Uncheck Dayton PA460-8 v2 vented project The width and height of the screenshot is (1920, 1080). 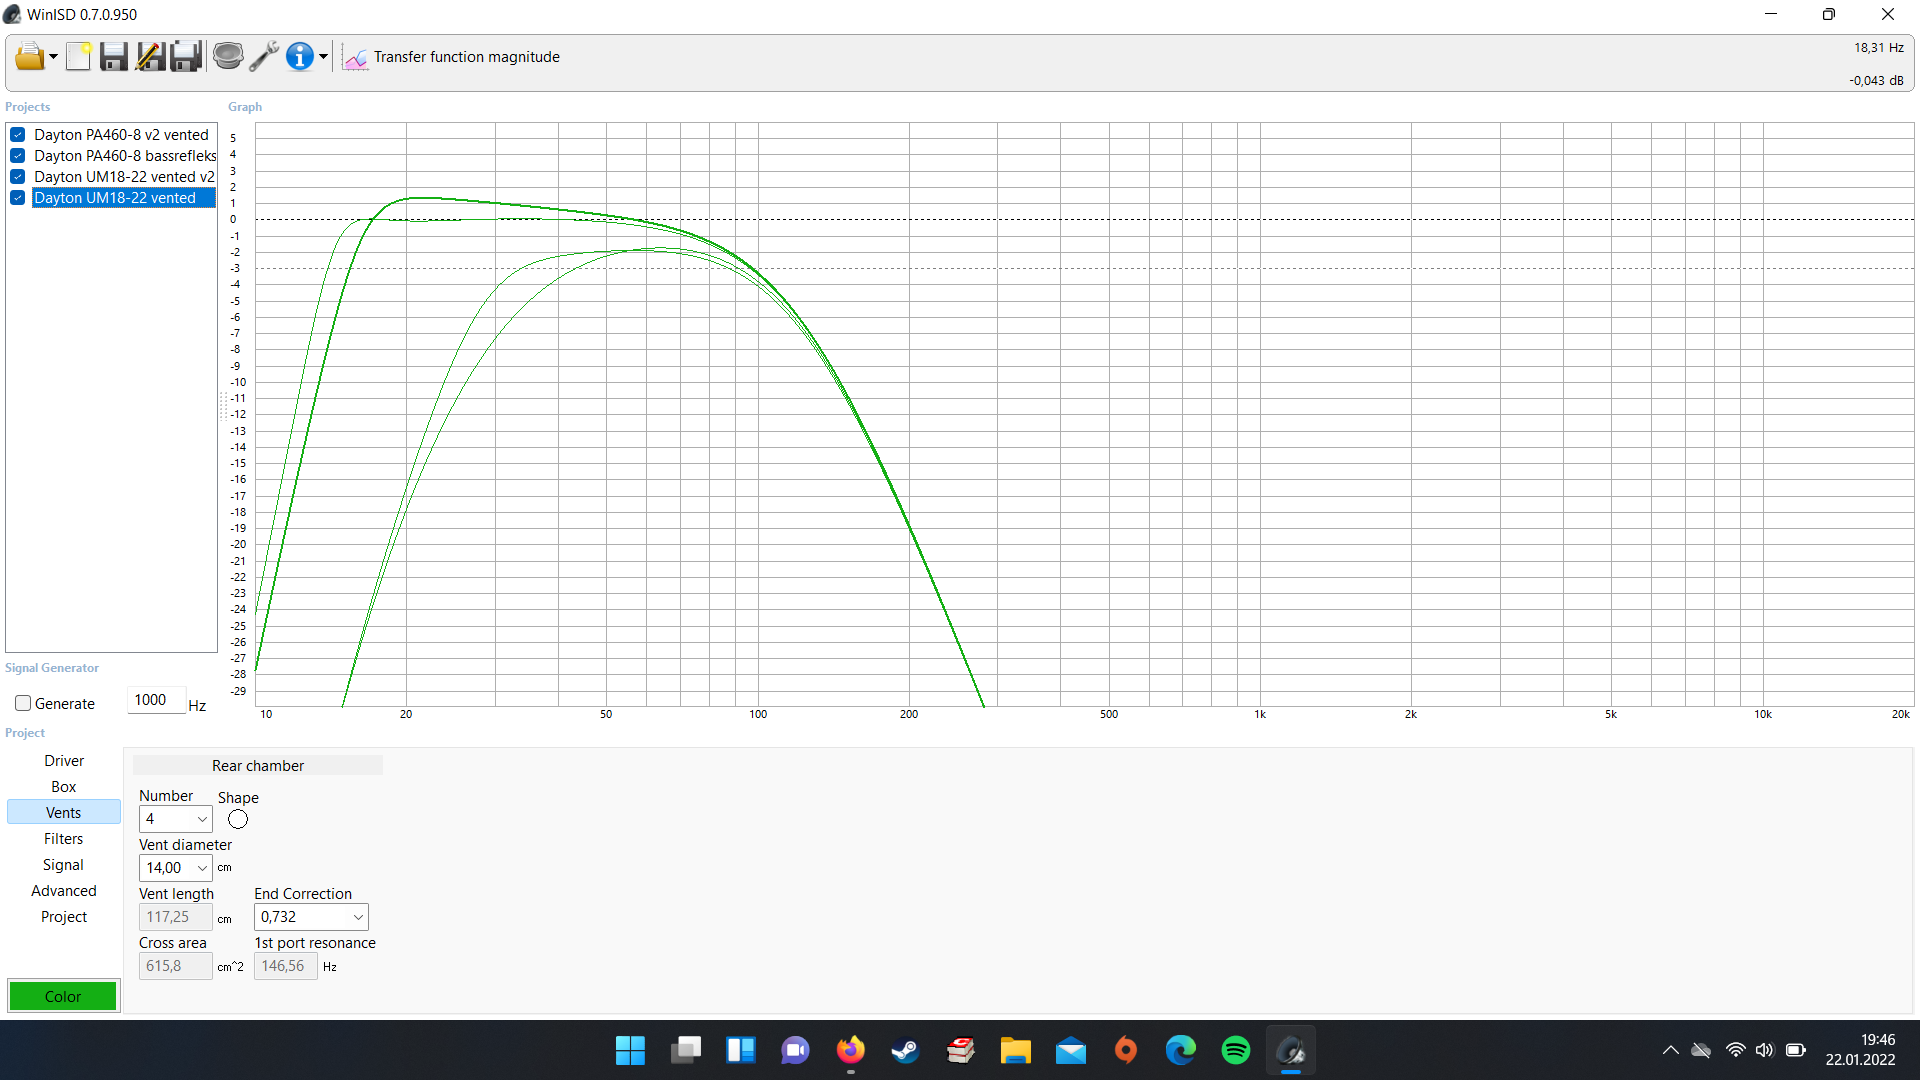[18, 135]
